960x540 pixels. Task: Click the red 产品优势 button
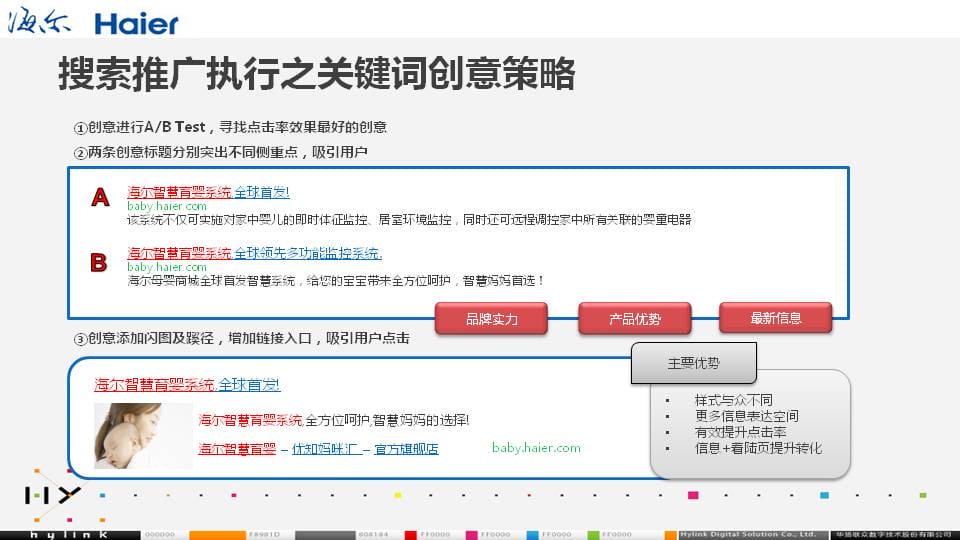(635, 318)
